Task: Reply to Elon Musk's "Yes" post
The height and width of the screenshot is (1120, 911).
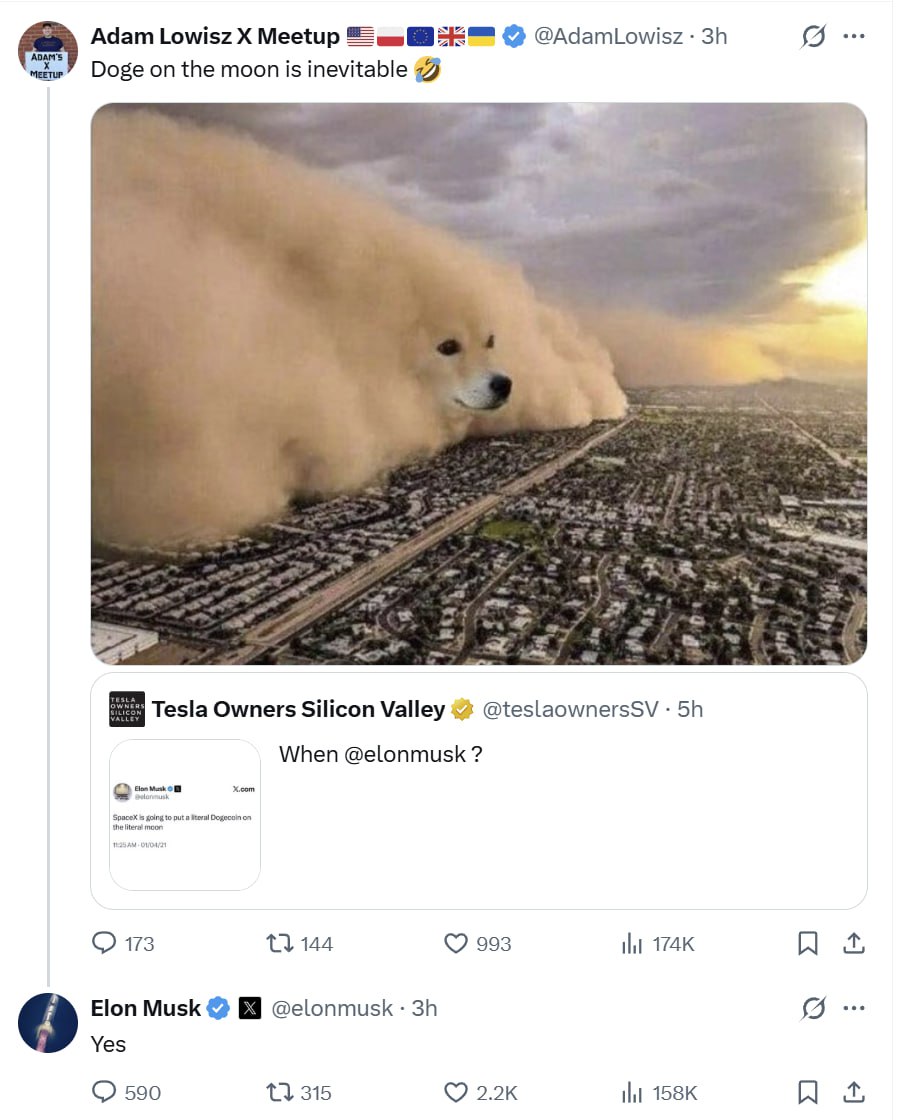Action: coord(105,1092)
